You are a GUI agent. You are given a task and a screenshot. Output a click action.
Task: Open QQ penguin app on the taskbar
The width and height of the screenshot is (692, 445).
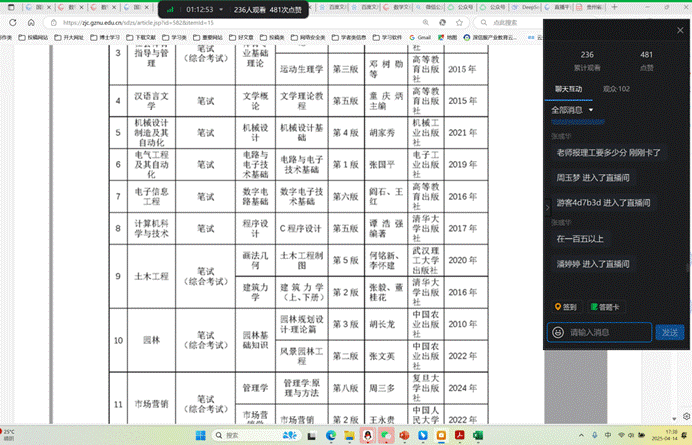click(x=367, y=436)
